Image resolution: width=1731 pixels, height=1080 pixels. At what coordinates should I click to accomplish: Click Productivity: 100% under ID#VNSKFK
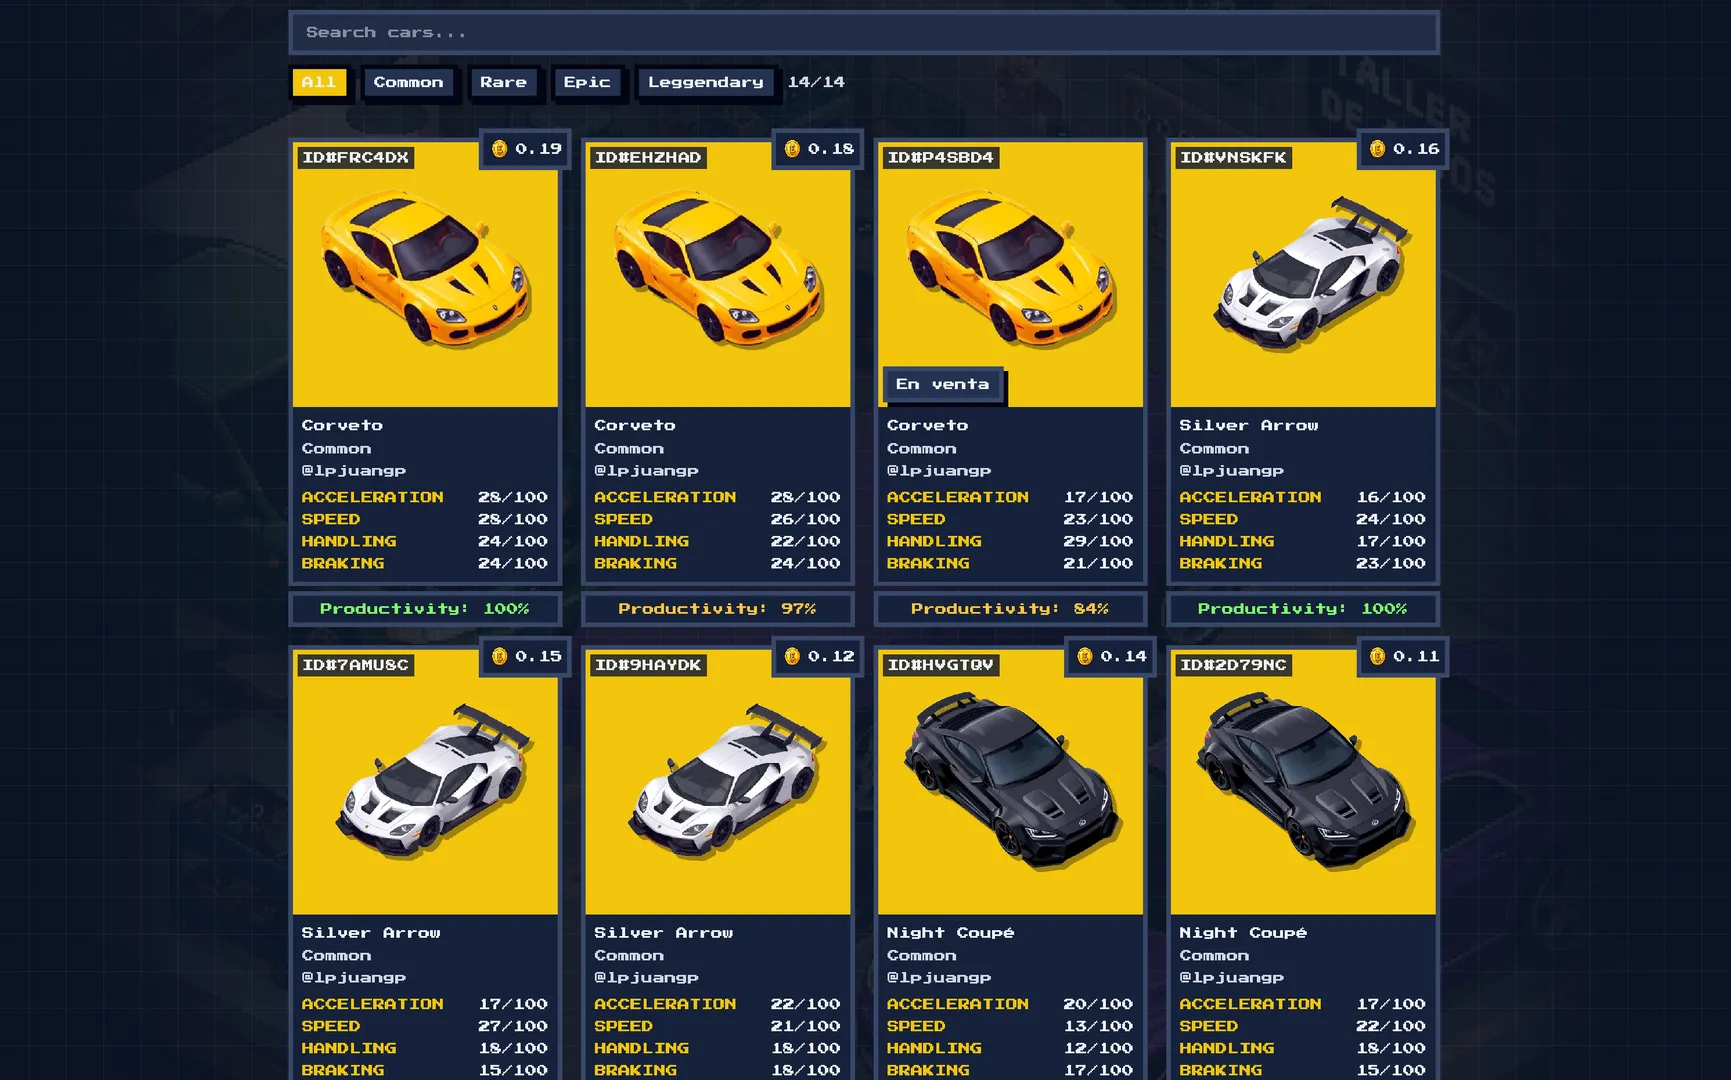click(1303, 608)
